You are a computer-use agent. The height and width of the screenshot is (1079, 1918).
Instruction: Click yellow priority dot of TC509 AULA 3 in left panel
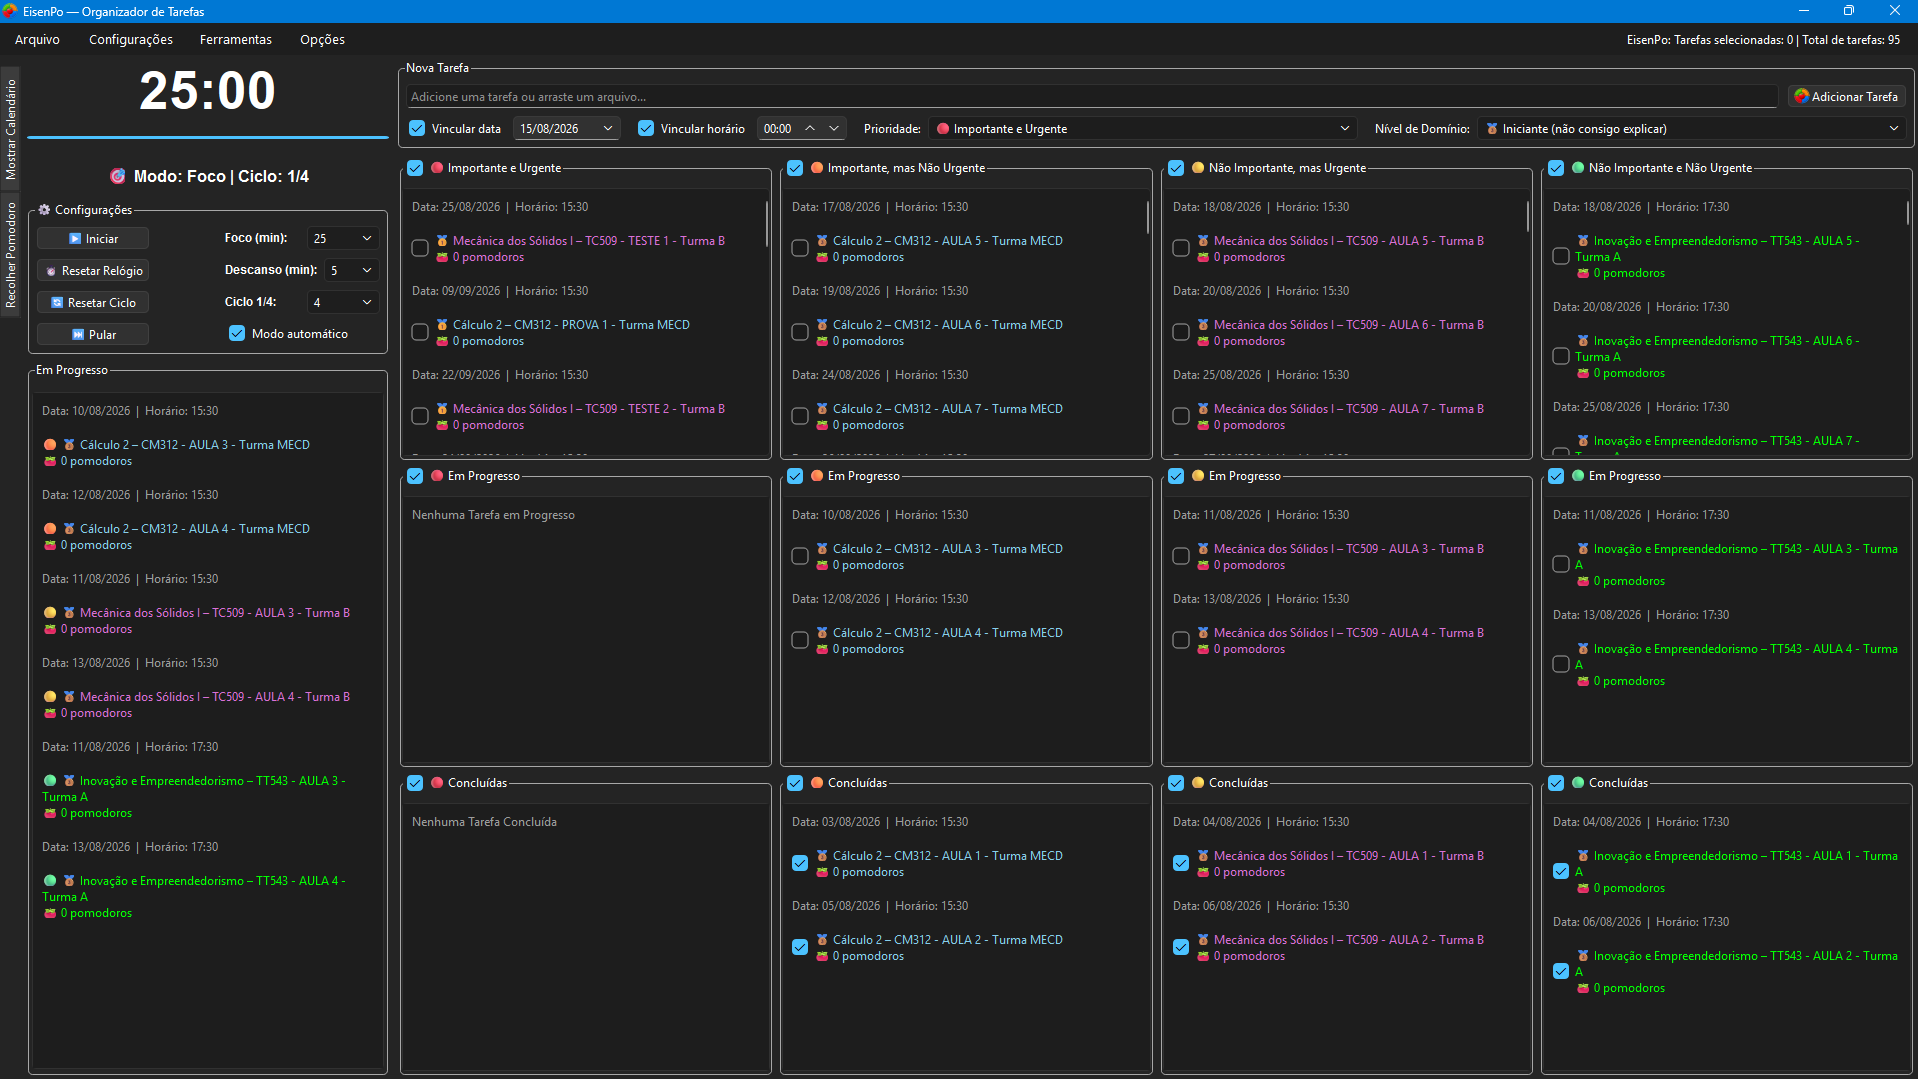pyautogui.click(x=50, y=613)
